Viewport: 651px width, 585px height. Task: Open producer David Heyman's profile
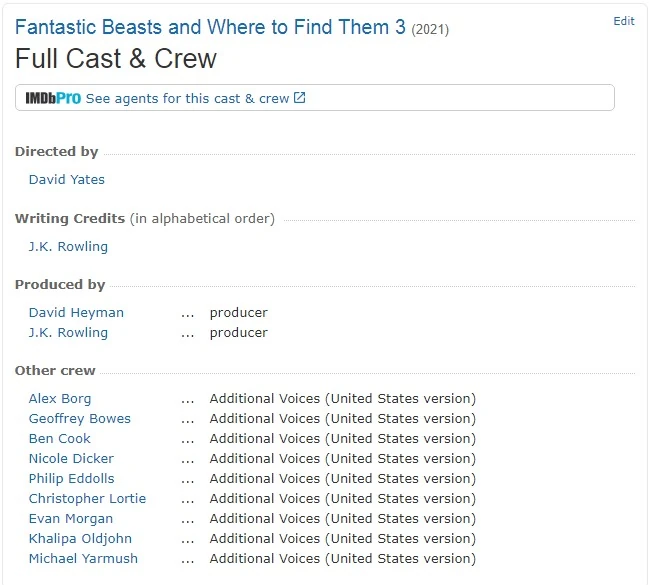click(x=76, y=313)
